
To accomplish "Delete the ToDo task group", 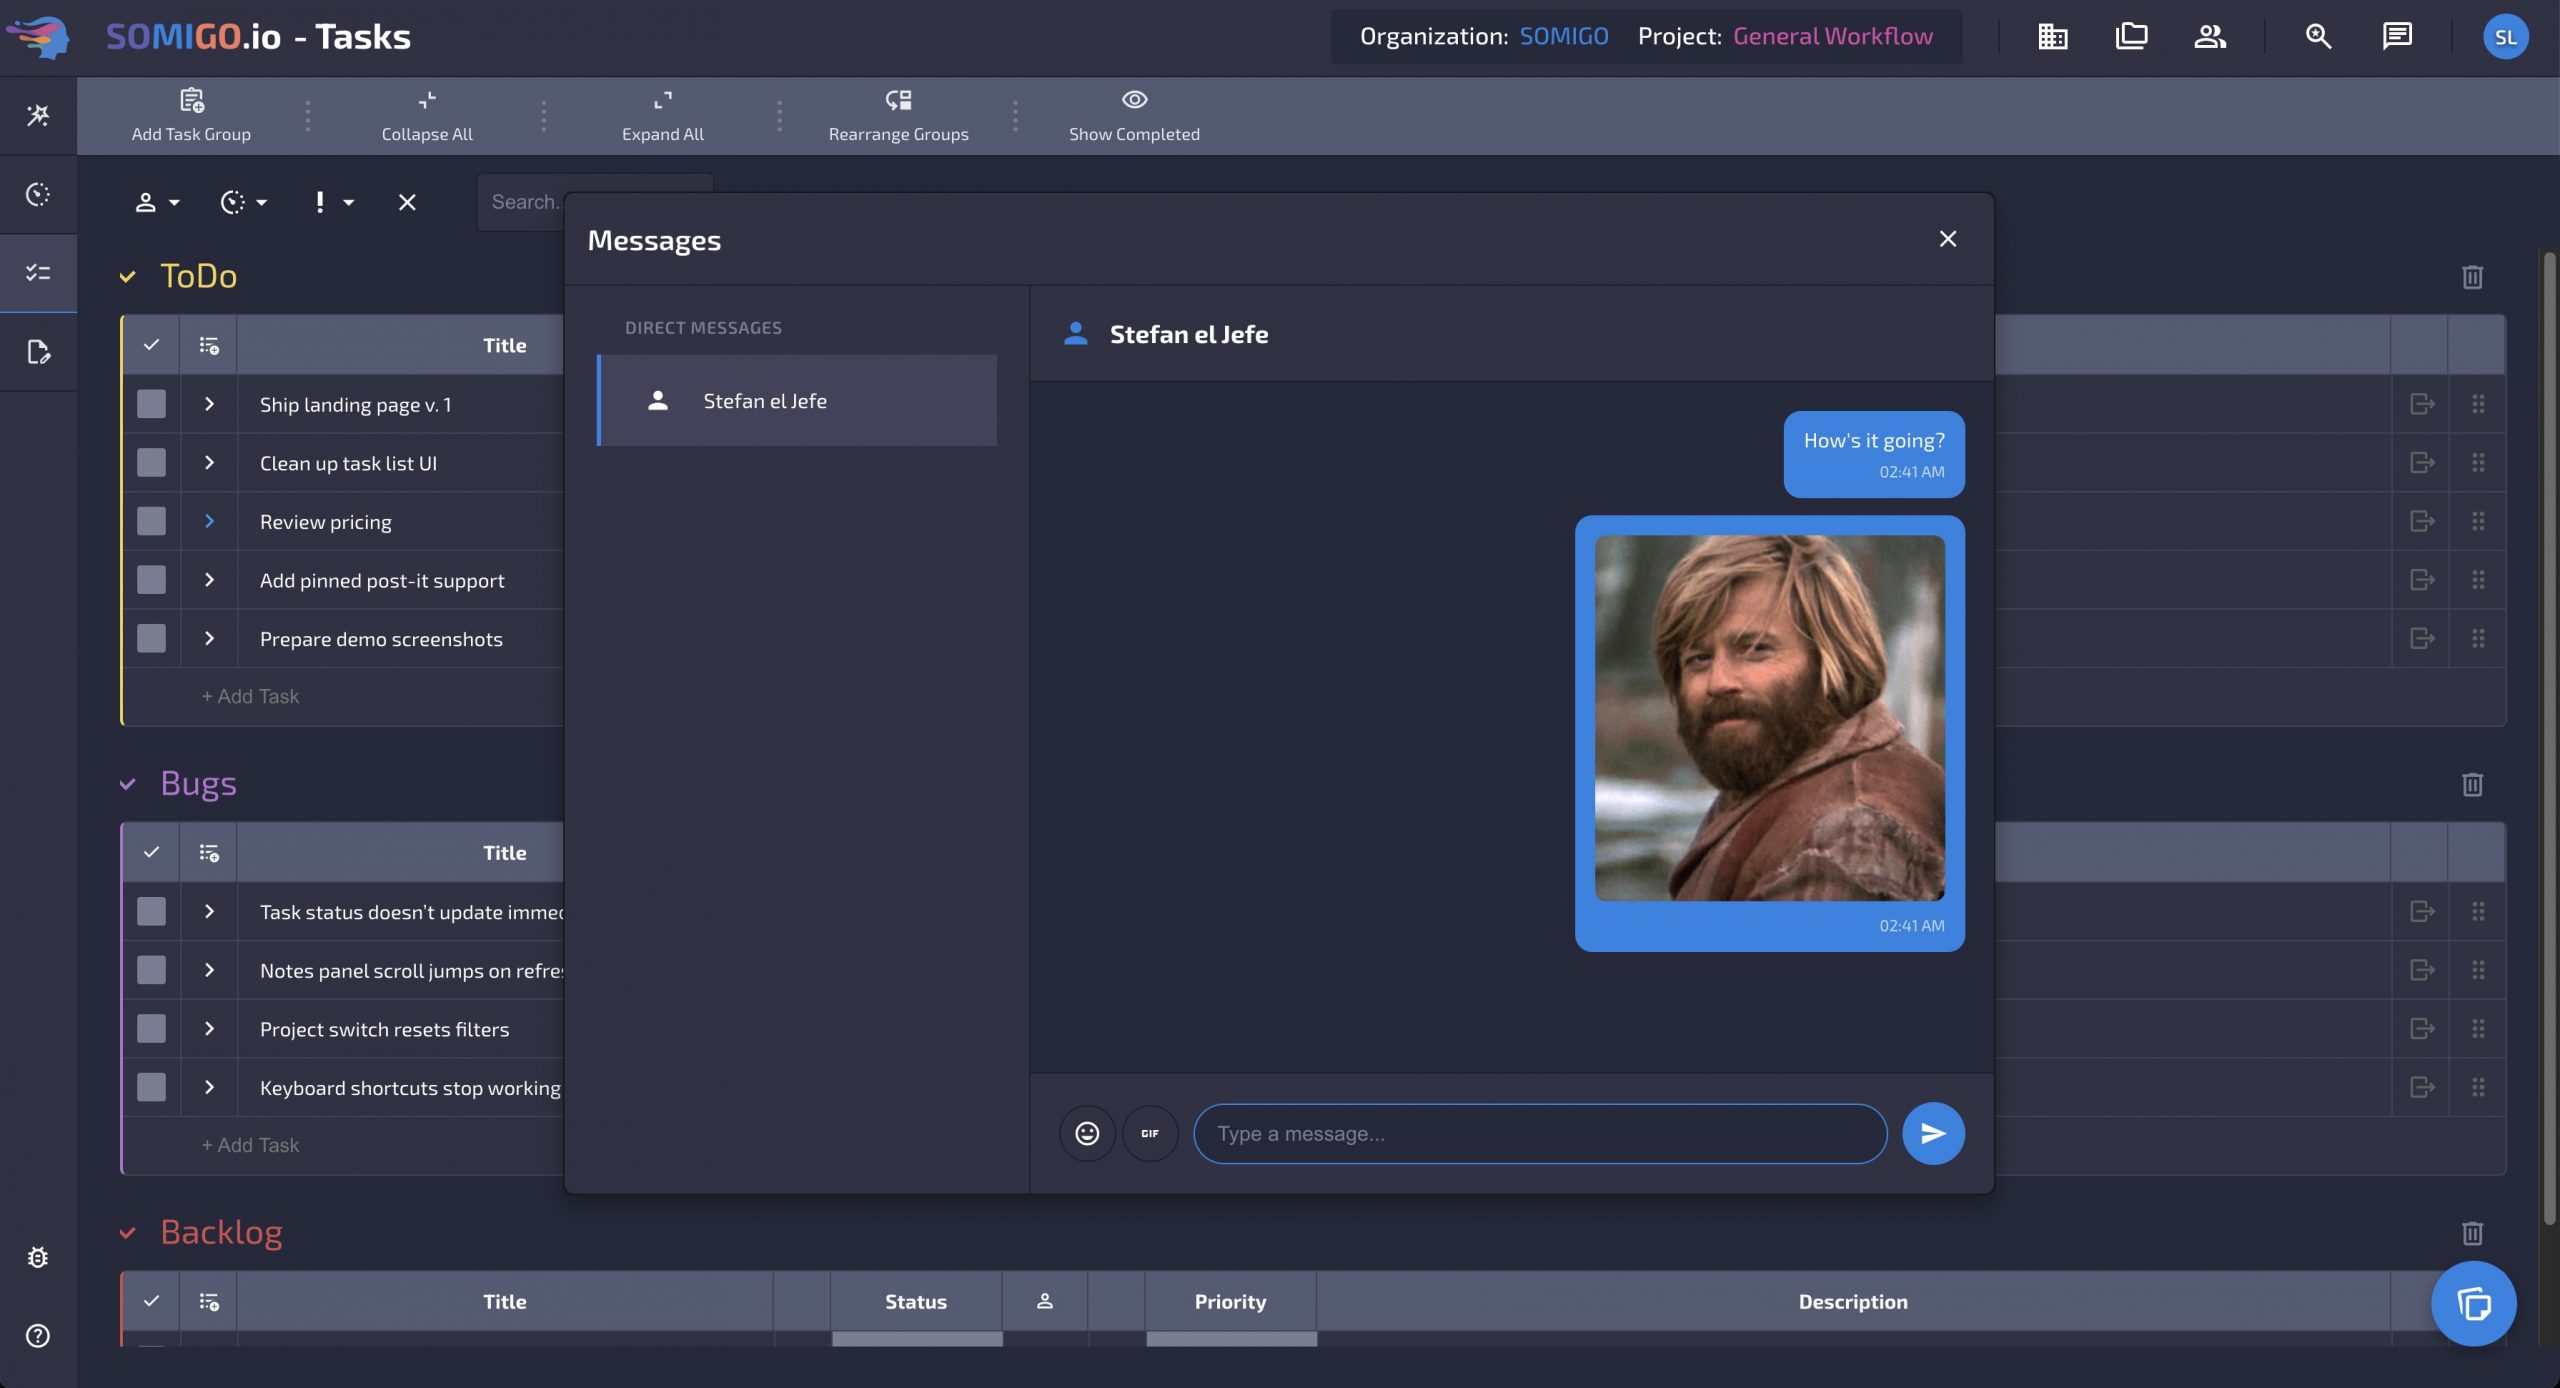I will 2472,277.
